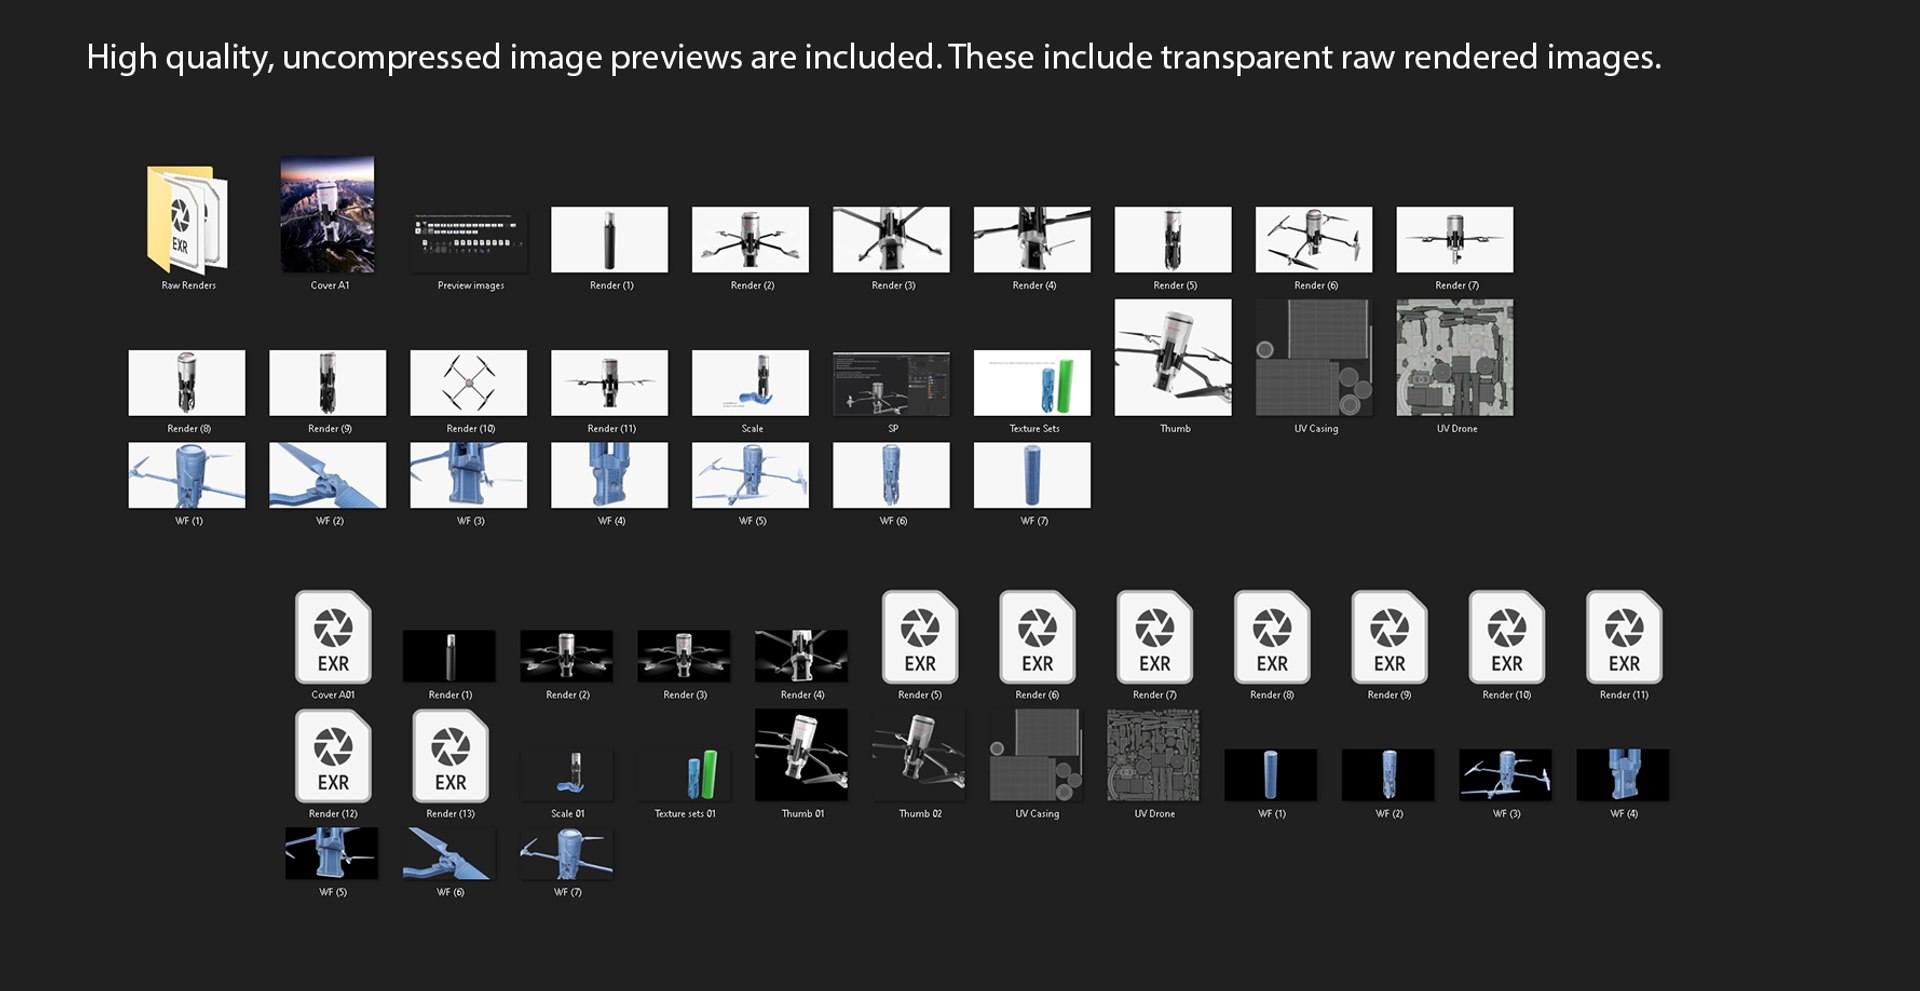
Task: Open the Texture Sets image
Action: point(1032,382)
